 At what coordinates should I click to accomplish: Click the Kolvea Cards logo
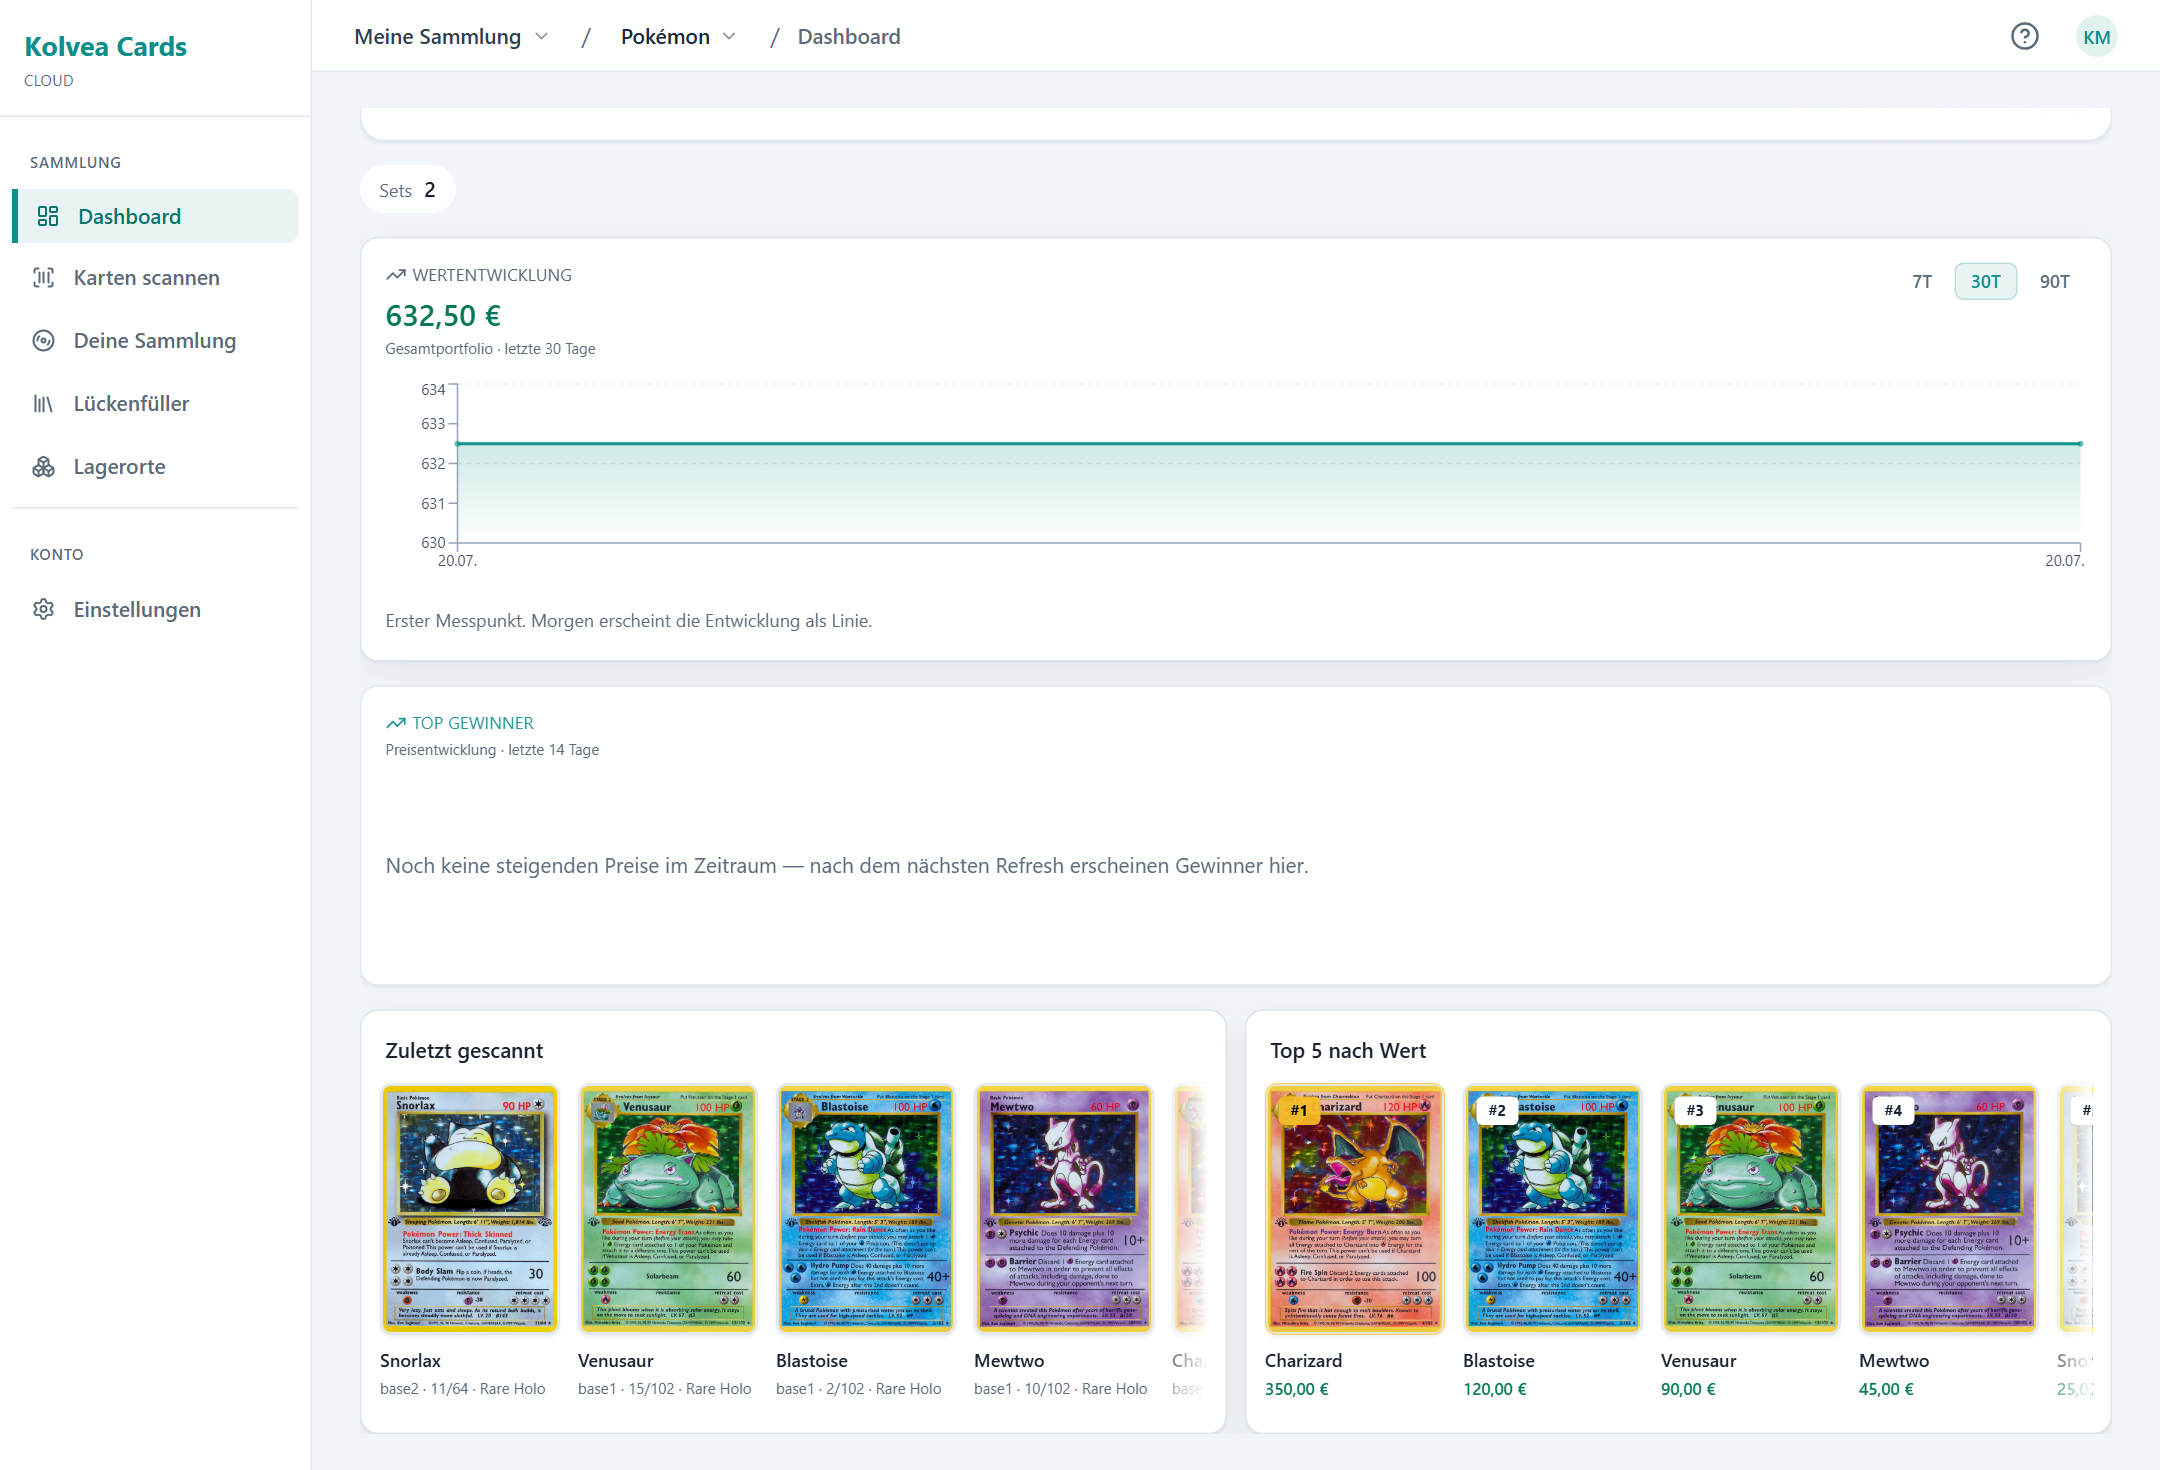(x=105, y=47)
